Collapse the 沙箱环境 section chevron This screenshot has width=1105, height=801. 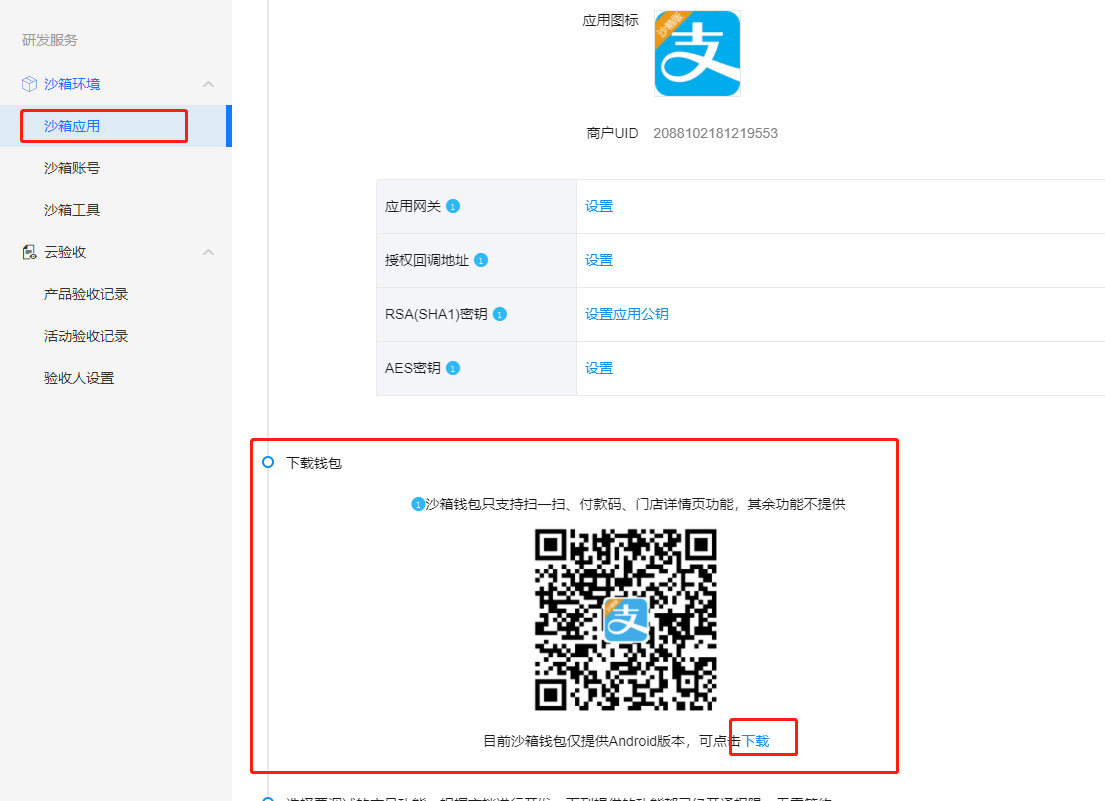[208, 84]
